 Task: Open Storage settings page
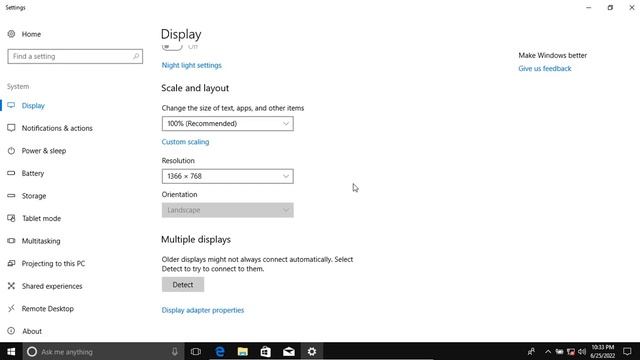pos(33,196)
